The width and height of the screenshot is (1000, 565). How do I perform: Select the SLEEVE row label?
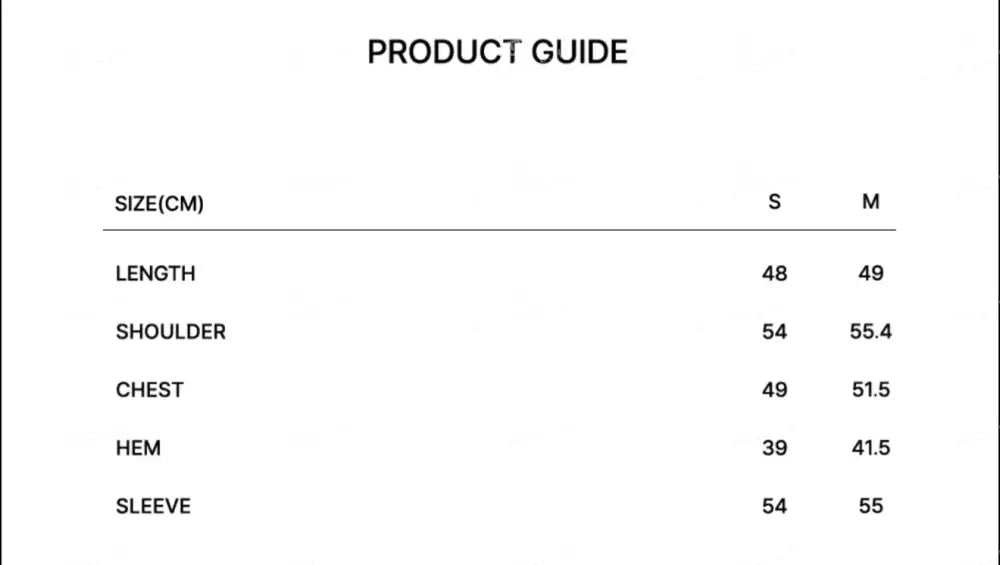tap(153, 506)
